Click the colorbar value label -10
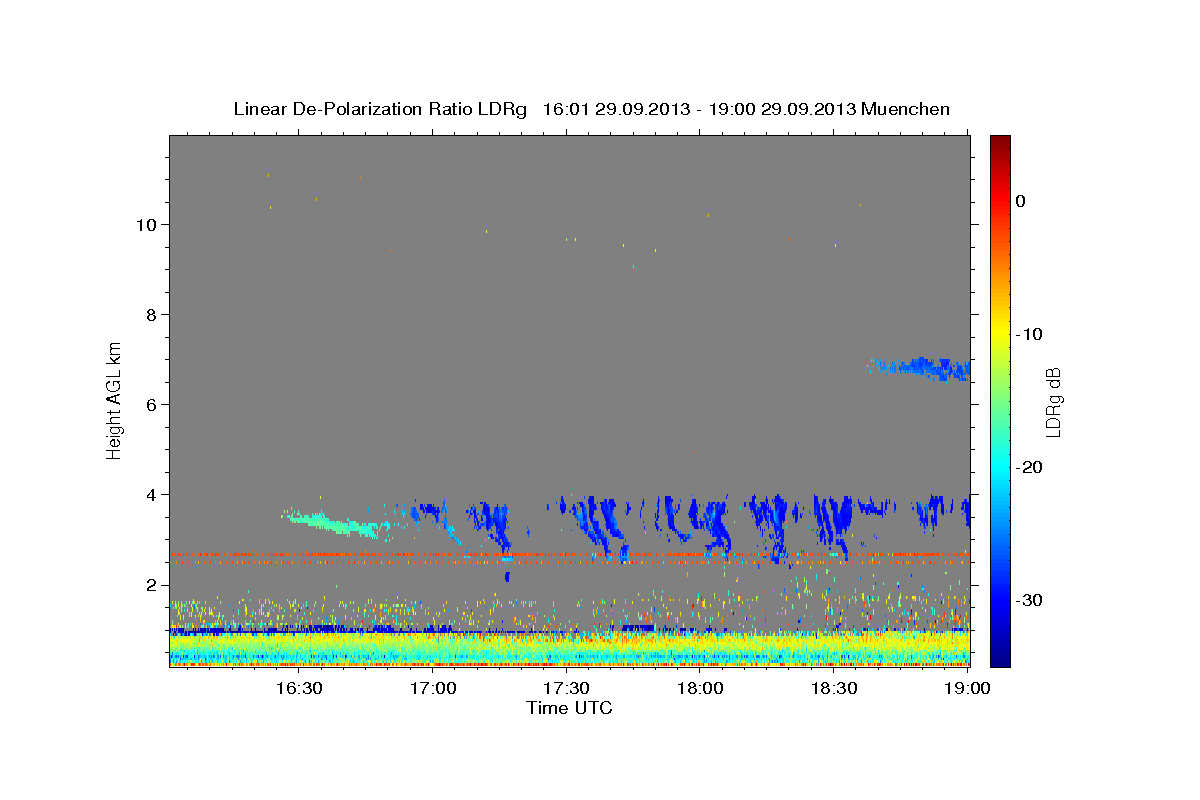Image resolution: width=1200 pixels, height=800 pixels. click(x=1031, y=334)
